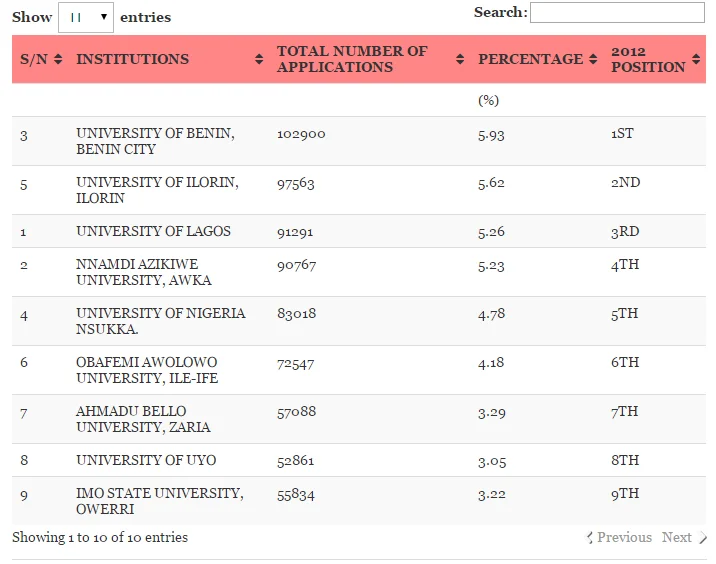716x564 pixels.
Task: Select UNIVERSITY OF UYO cell
Action: click(x=146, y=460)
